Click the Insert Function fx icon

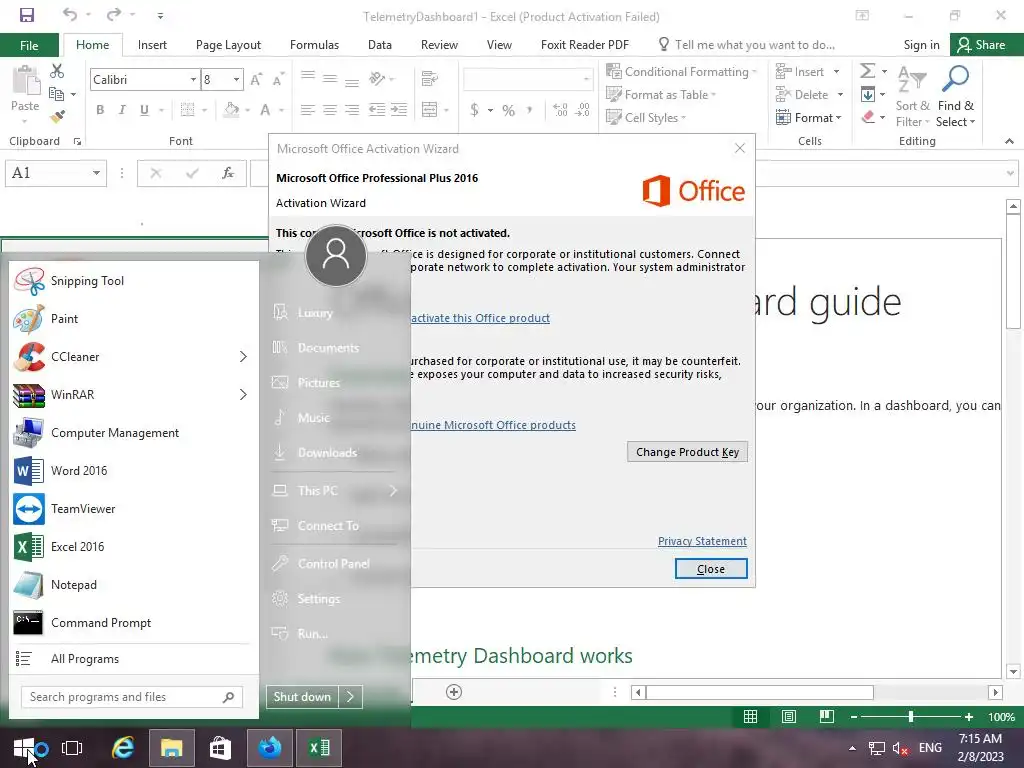coord(227,173)
